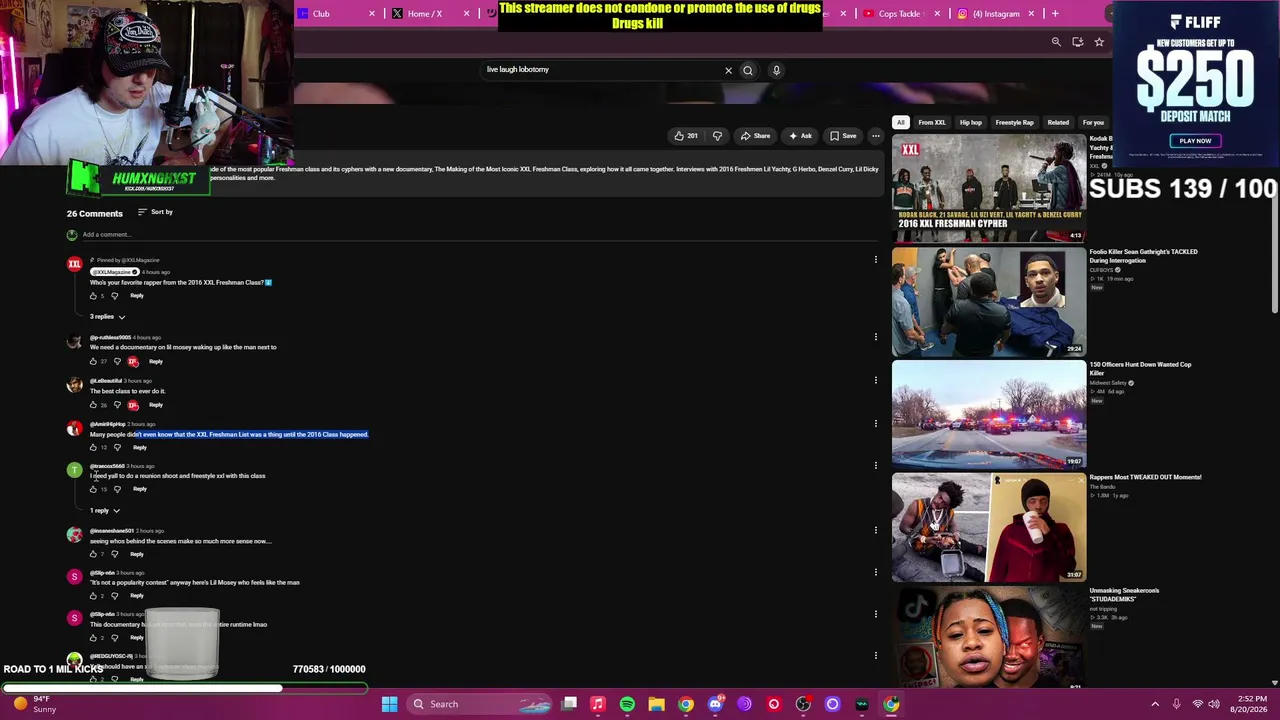Open the 2016 XXL Freshman Cypher thumbnail
1280x720 pixels.
click(x=988, y=188)
